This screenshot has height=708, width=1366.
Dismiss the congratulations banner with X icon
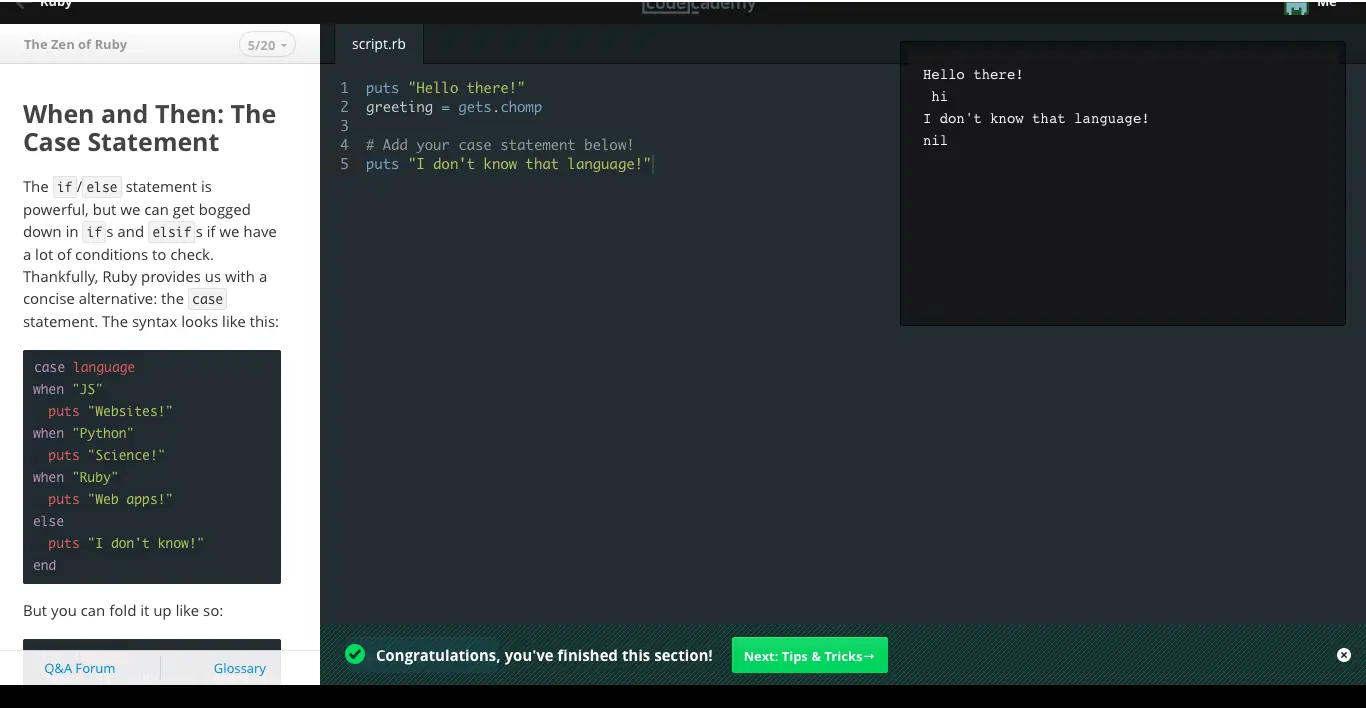click(x=1343, y=655)
